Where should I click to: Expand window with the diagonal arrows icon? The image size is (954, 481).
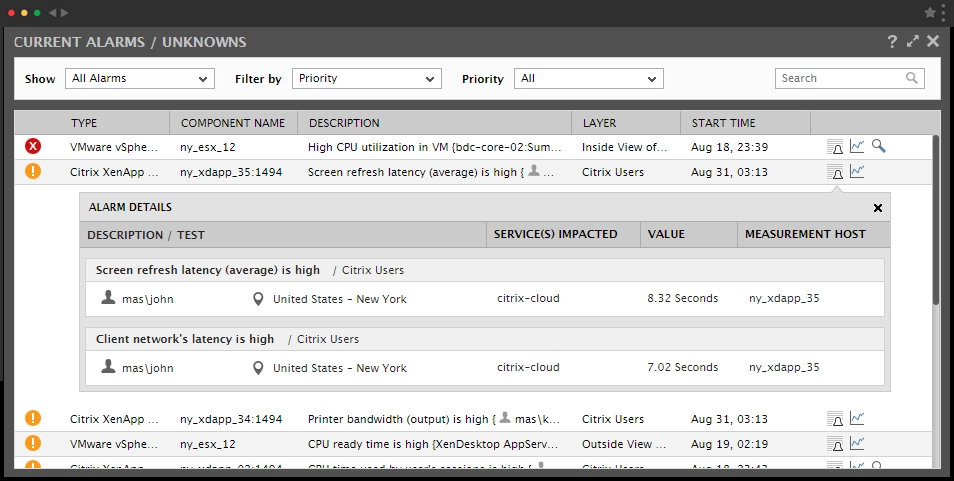coord(913,41)
